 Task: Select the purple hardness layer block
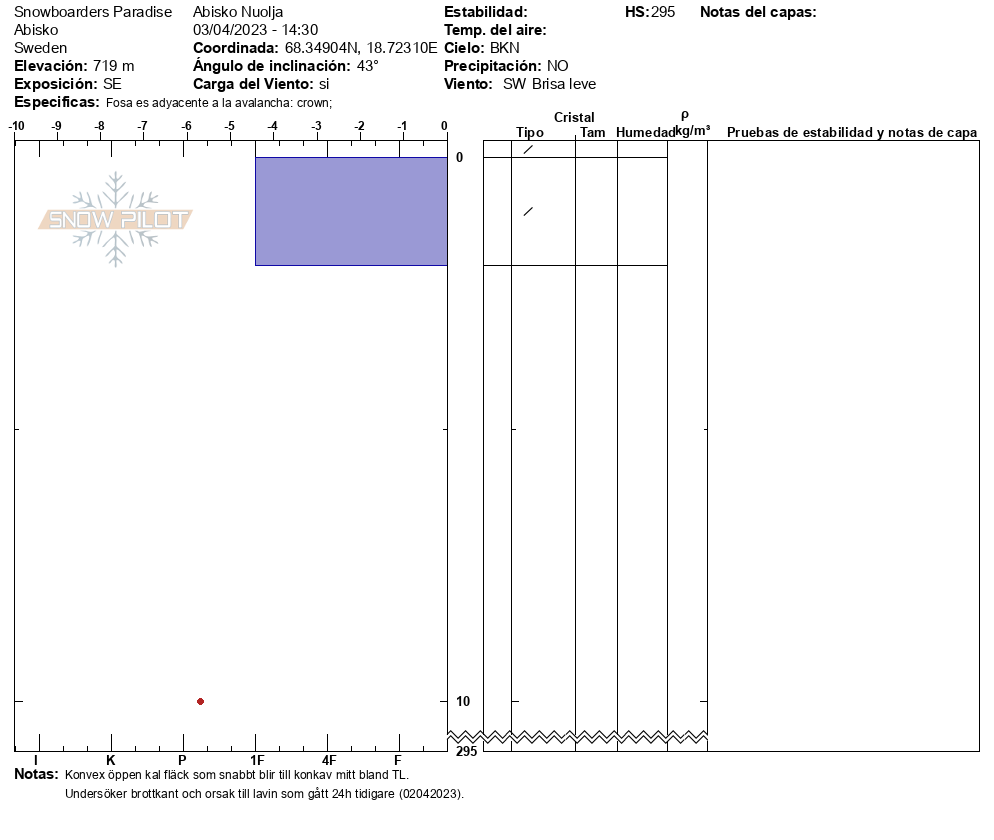[350, 211]
